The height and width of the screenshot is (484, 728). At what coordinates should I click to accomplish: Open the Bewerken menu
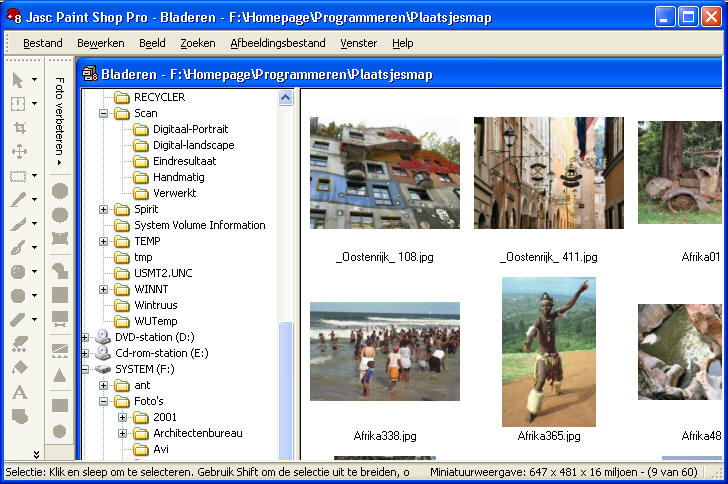(101, 43)
